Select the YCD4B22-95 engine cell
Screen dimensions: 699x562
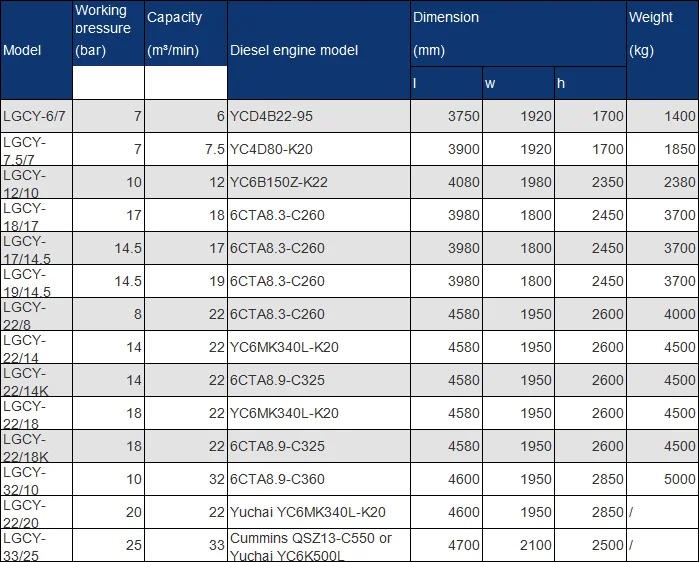(x=271, y=116)
